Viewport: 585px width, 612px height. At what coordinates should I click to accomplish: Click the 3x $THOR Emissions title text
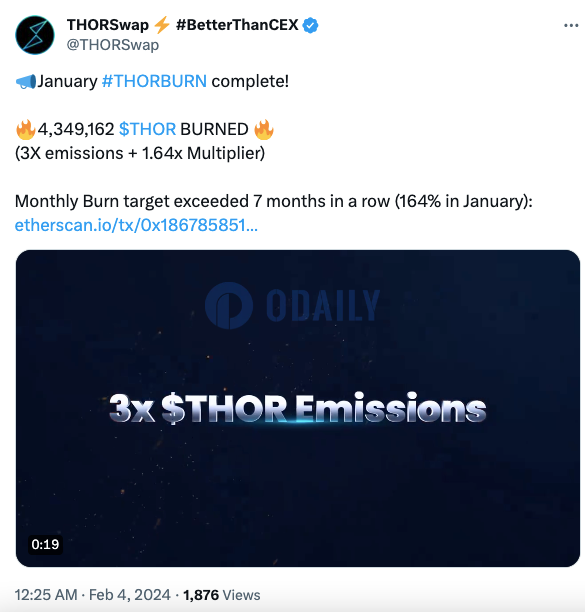pos(298,409)
